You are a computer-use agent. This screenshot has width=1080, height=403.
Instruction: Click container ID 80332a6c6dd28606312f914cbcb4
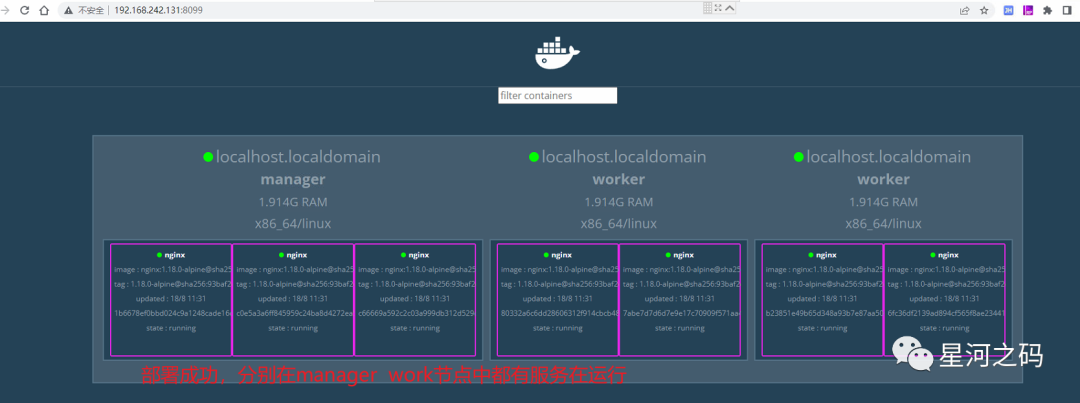coord(558,313)
